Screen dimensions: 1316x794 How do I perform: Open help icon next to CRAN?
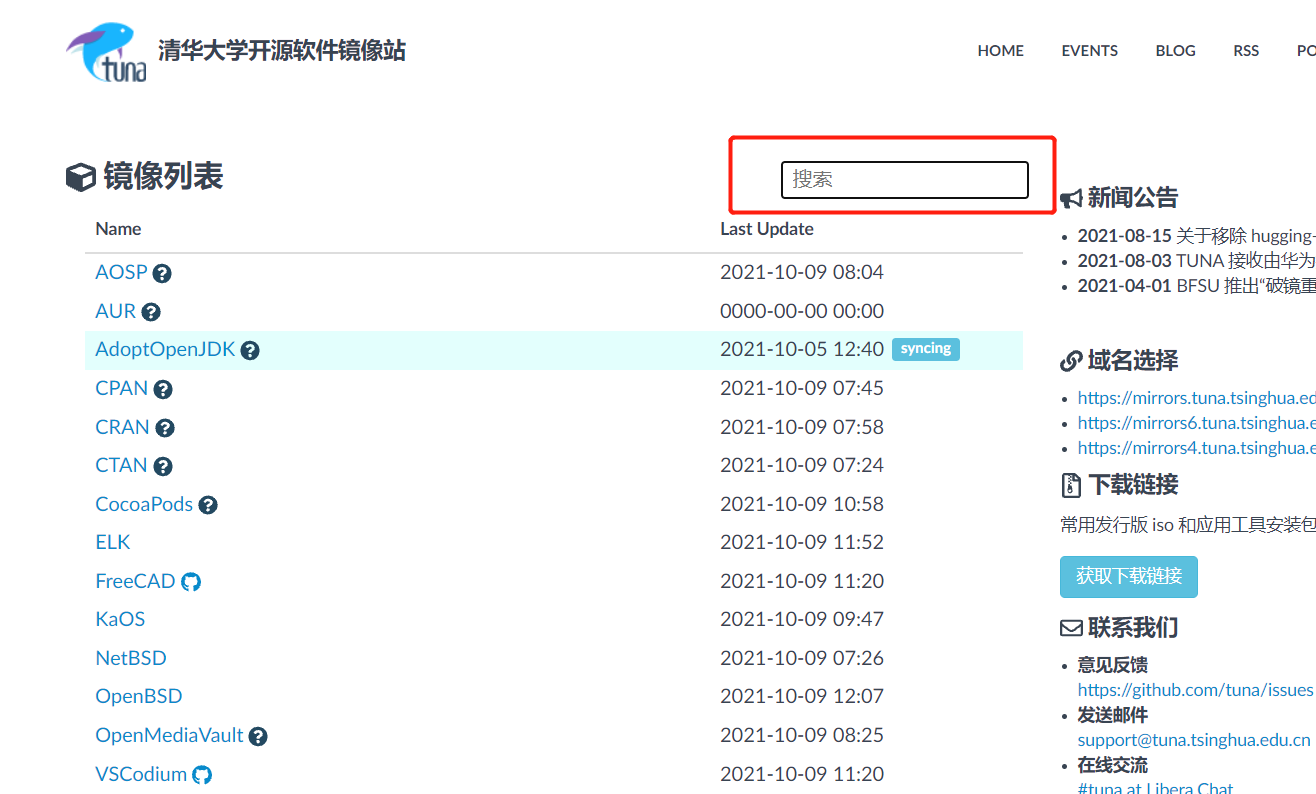[x=165, y=428]
